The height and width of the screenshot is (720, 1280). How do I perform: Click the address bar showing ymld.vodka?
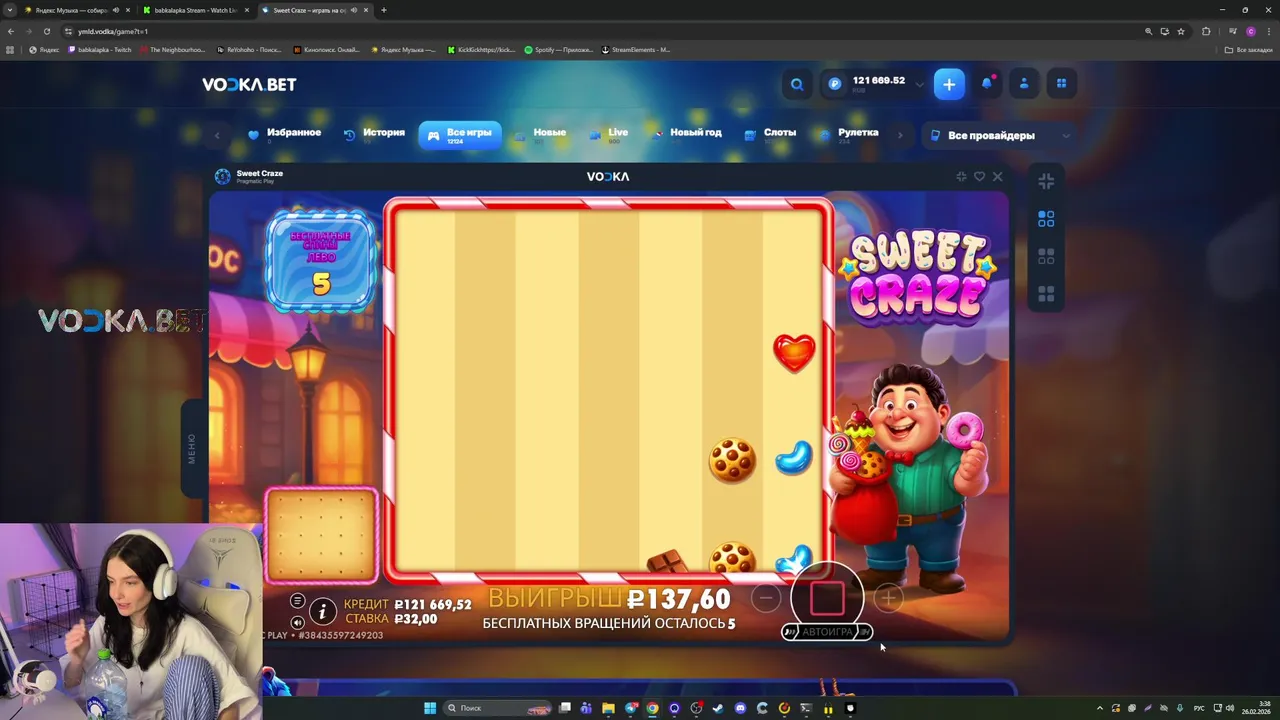point(600,31)
